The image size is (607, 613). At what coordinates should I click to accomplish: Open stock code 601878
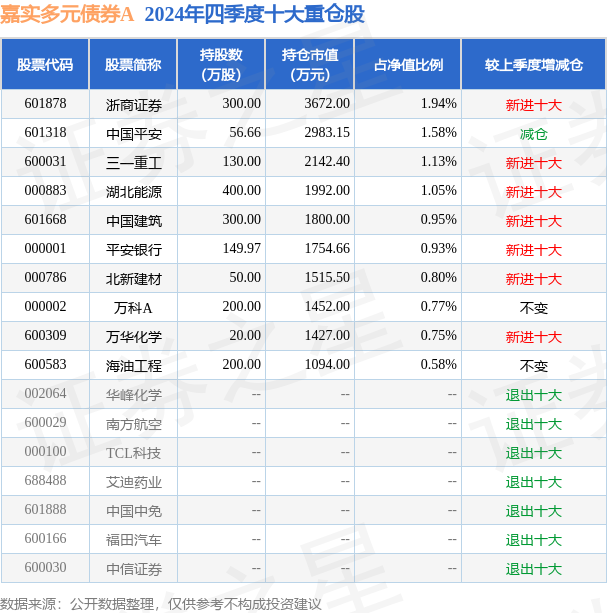45,104
